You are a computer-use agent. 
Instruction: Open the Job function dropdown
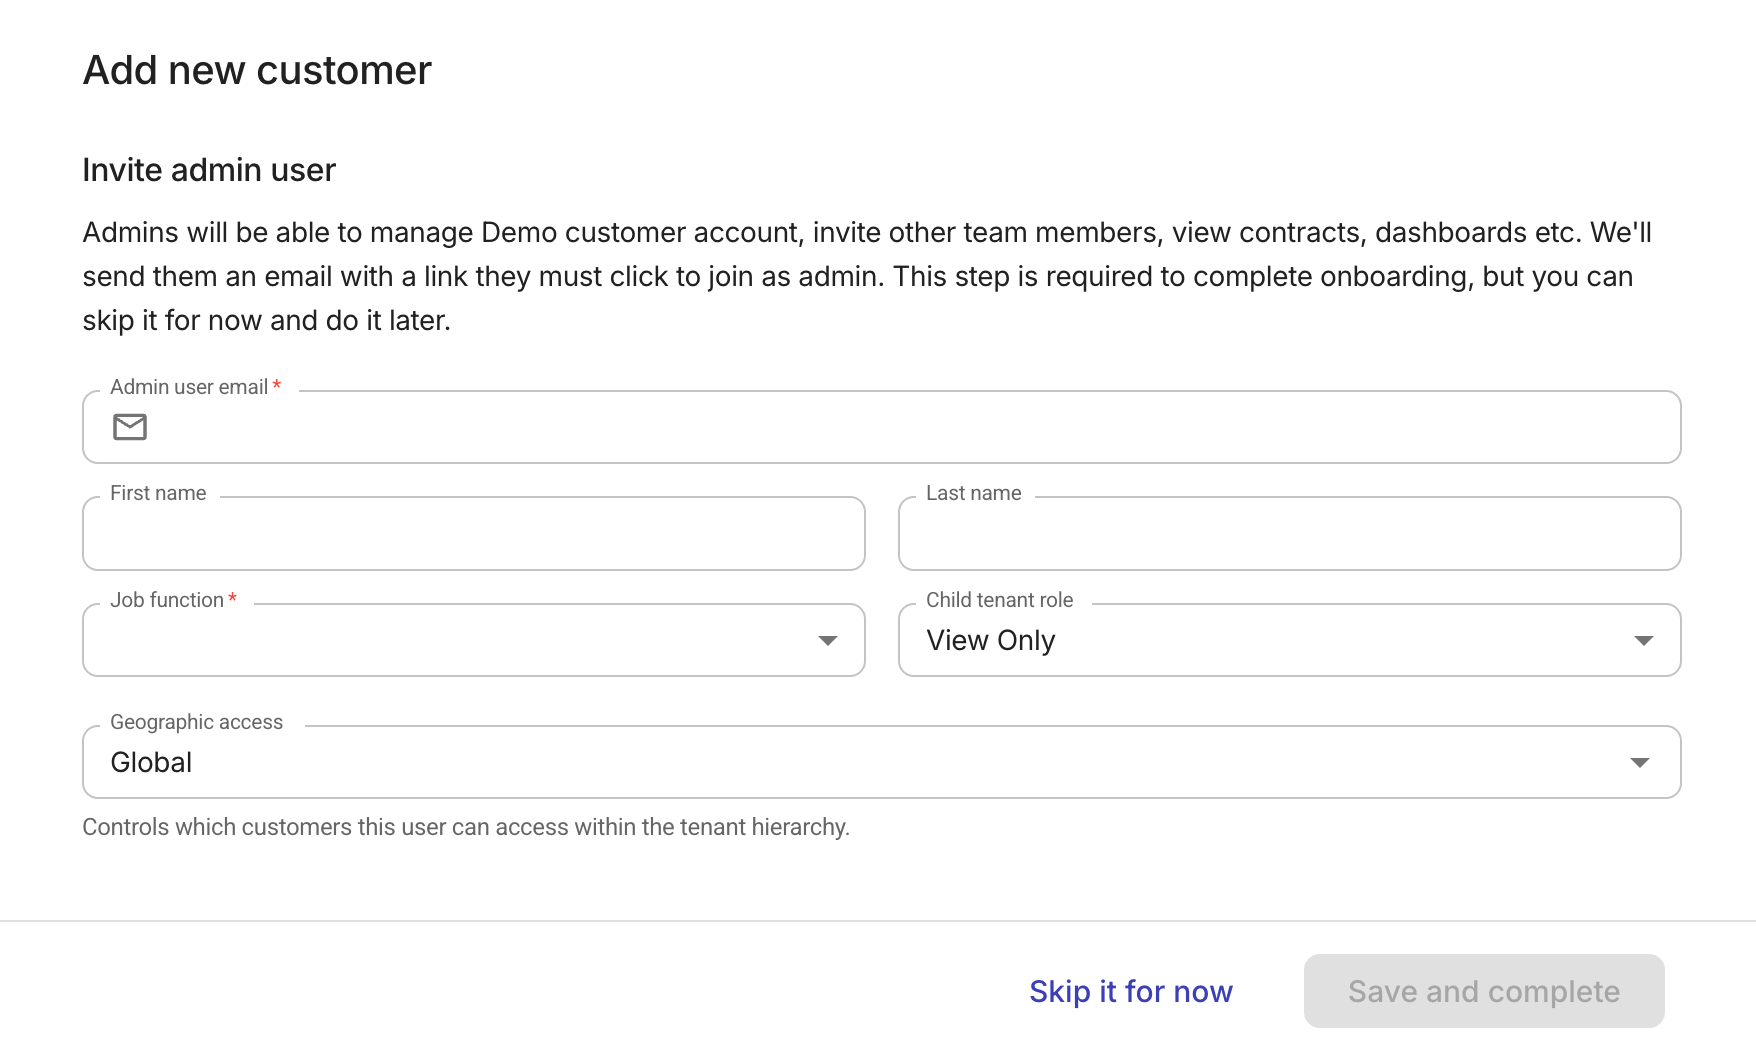pyautogui.click(x=474, y=640)
